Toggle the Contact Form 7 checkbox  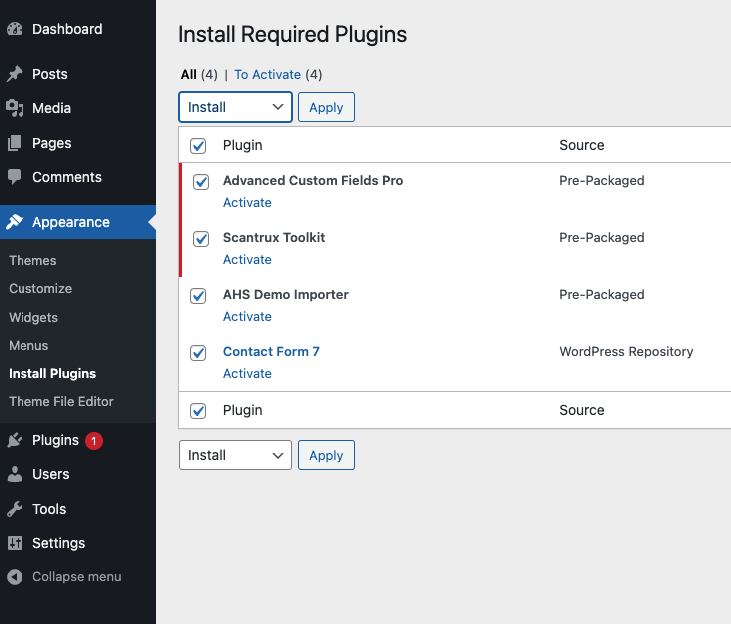point(198,353)
